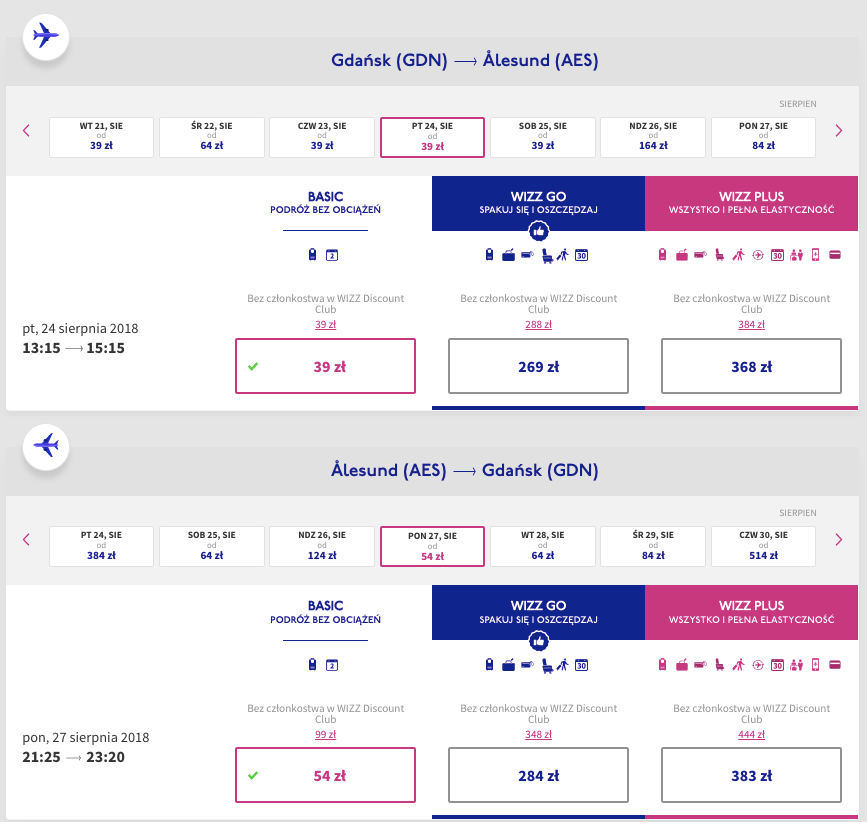Screen dimensions: 867x826
Task: Select outbound date ŚR 22, SIE 64 zł
Action: pyautogui.click(x=212, y=137)
